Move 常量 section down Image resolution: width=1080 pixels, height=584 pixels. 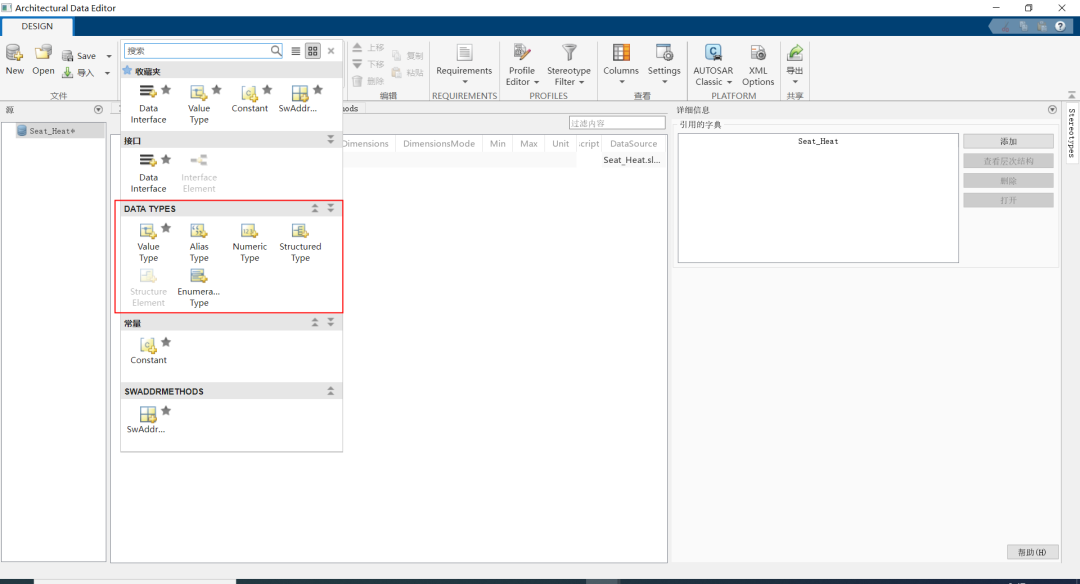(331, 322)
